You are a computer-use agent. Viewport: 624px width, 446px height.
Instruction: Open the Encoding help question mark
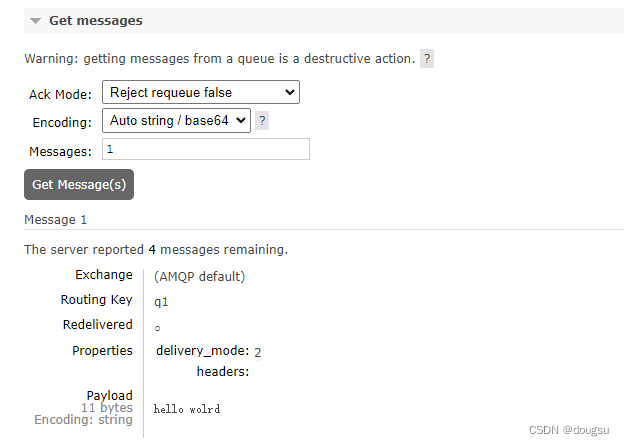pos(262,120)
